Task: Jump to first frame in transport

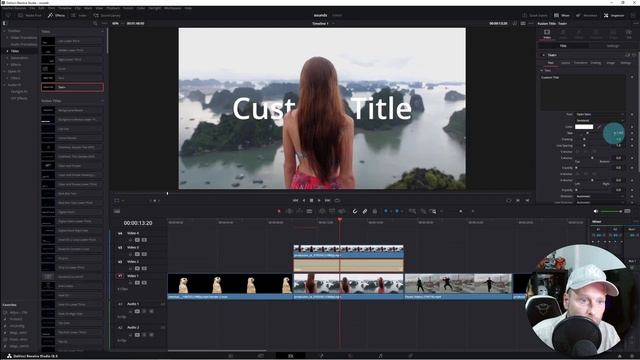Action: (295, 200)
